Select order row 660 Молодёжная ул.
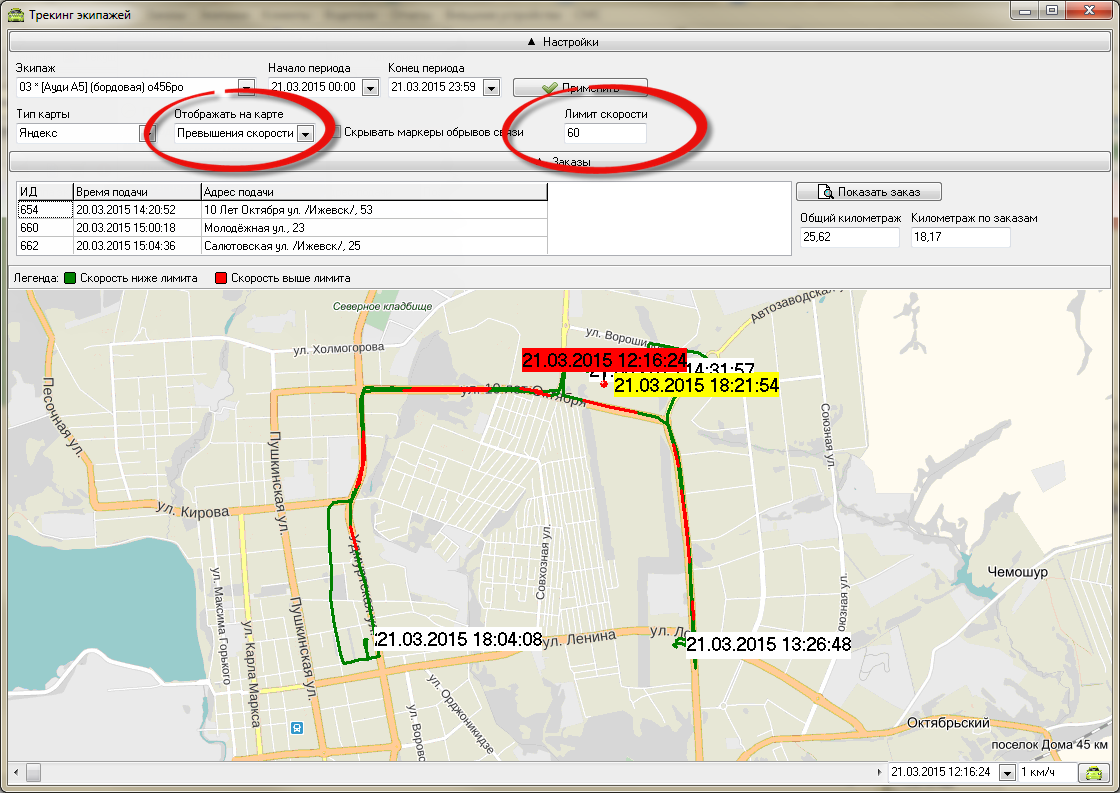Screen dimensions: 1120x793 282,227
